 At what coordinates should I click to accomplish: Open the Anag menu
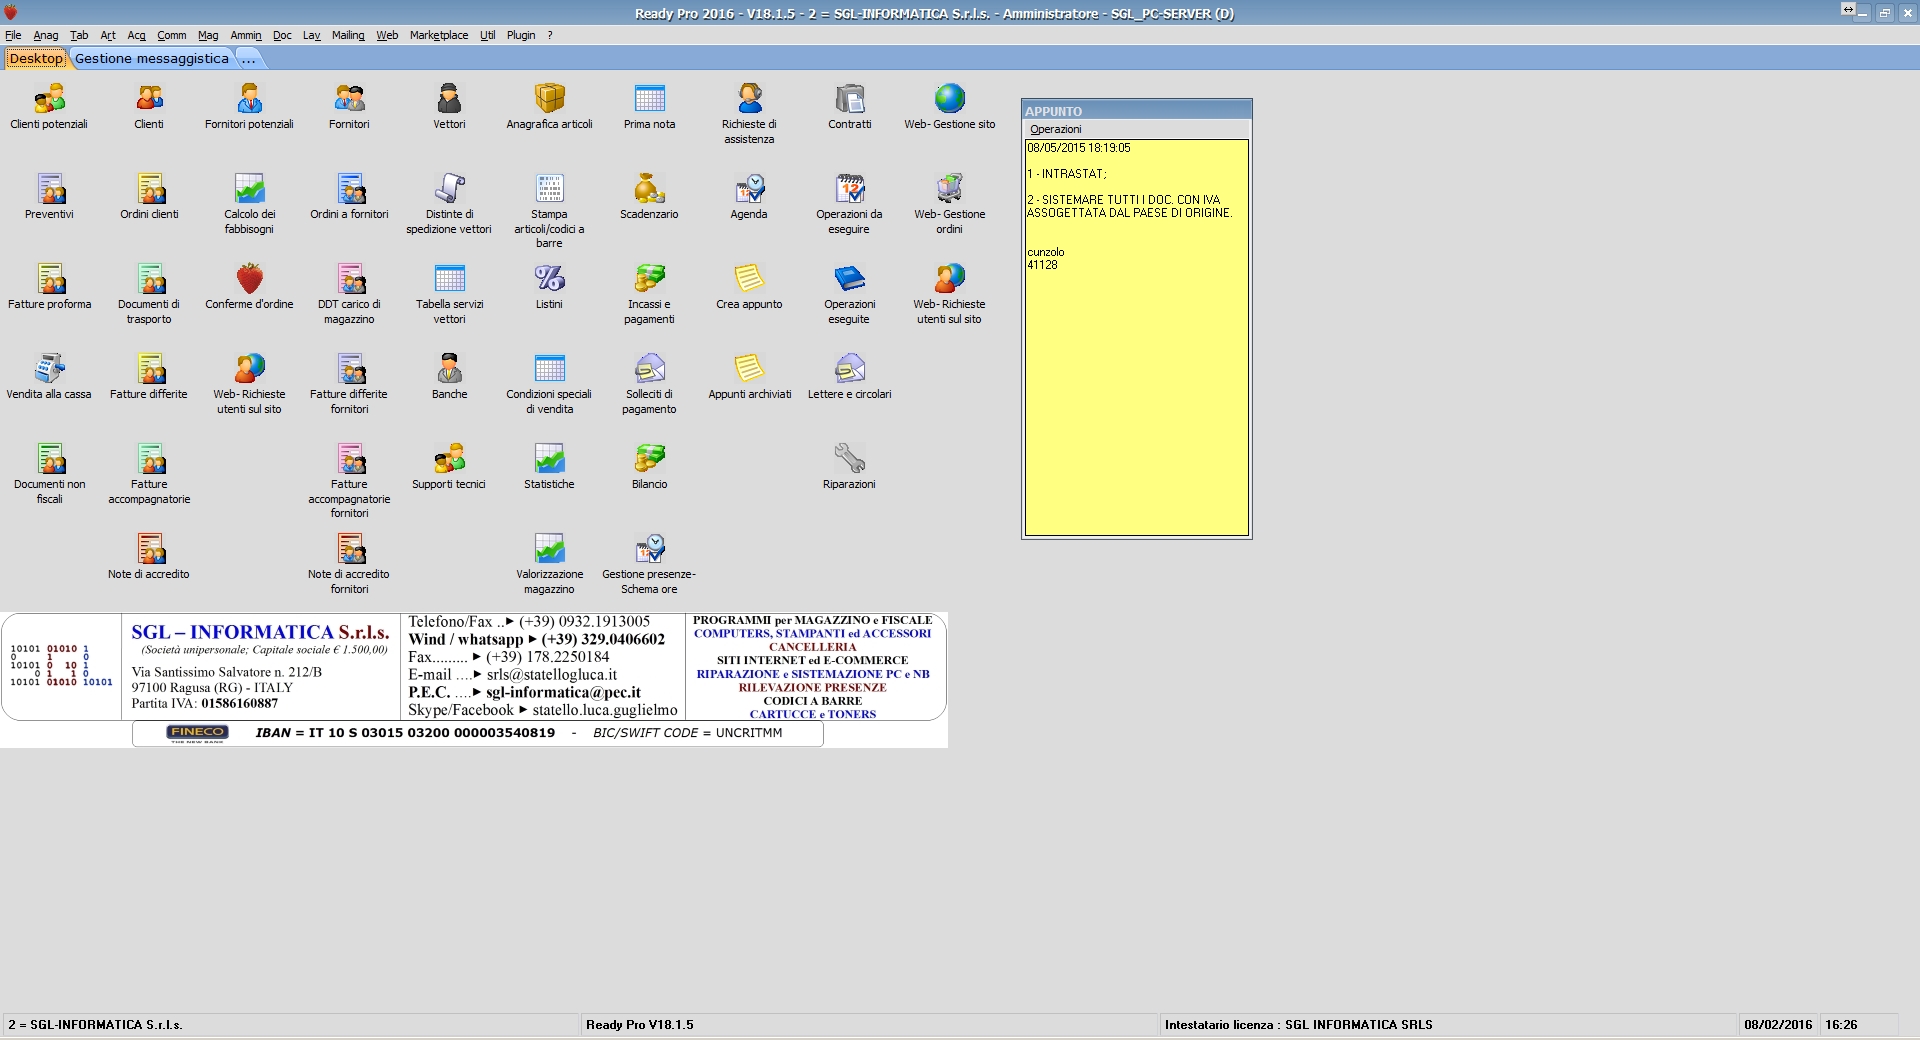pos(46,35)
